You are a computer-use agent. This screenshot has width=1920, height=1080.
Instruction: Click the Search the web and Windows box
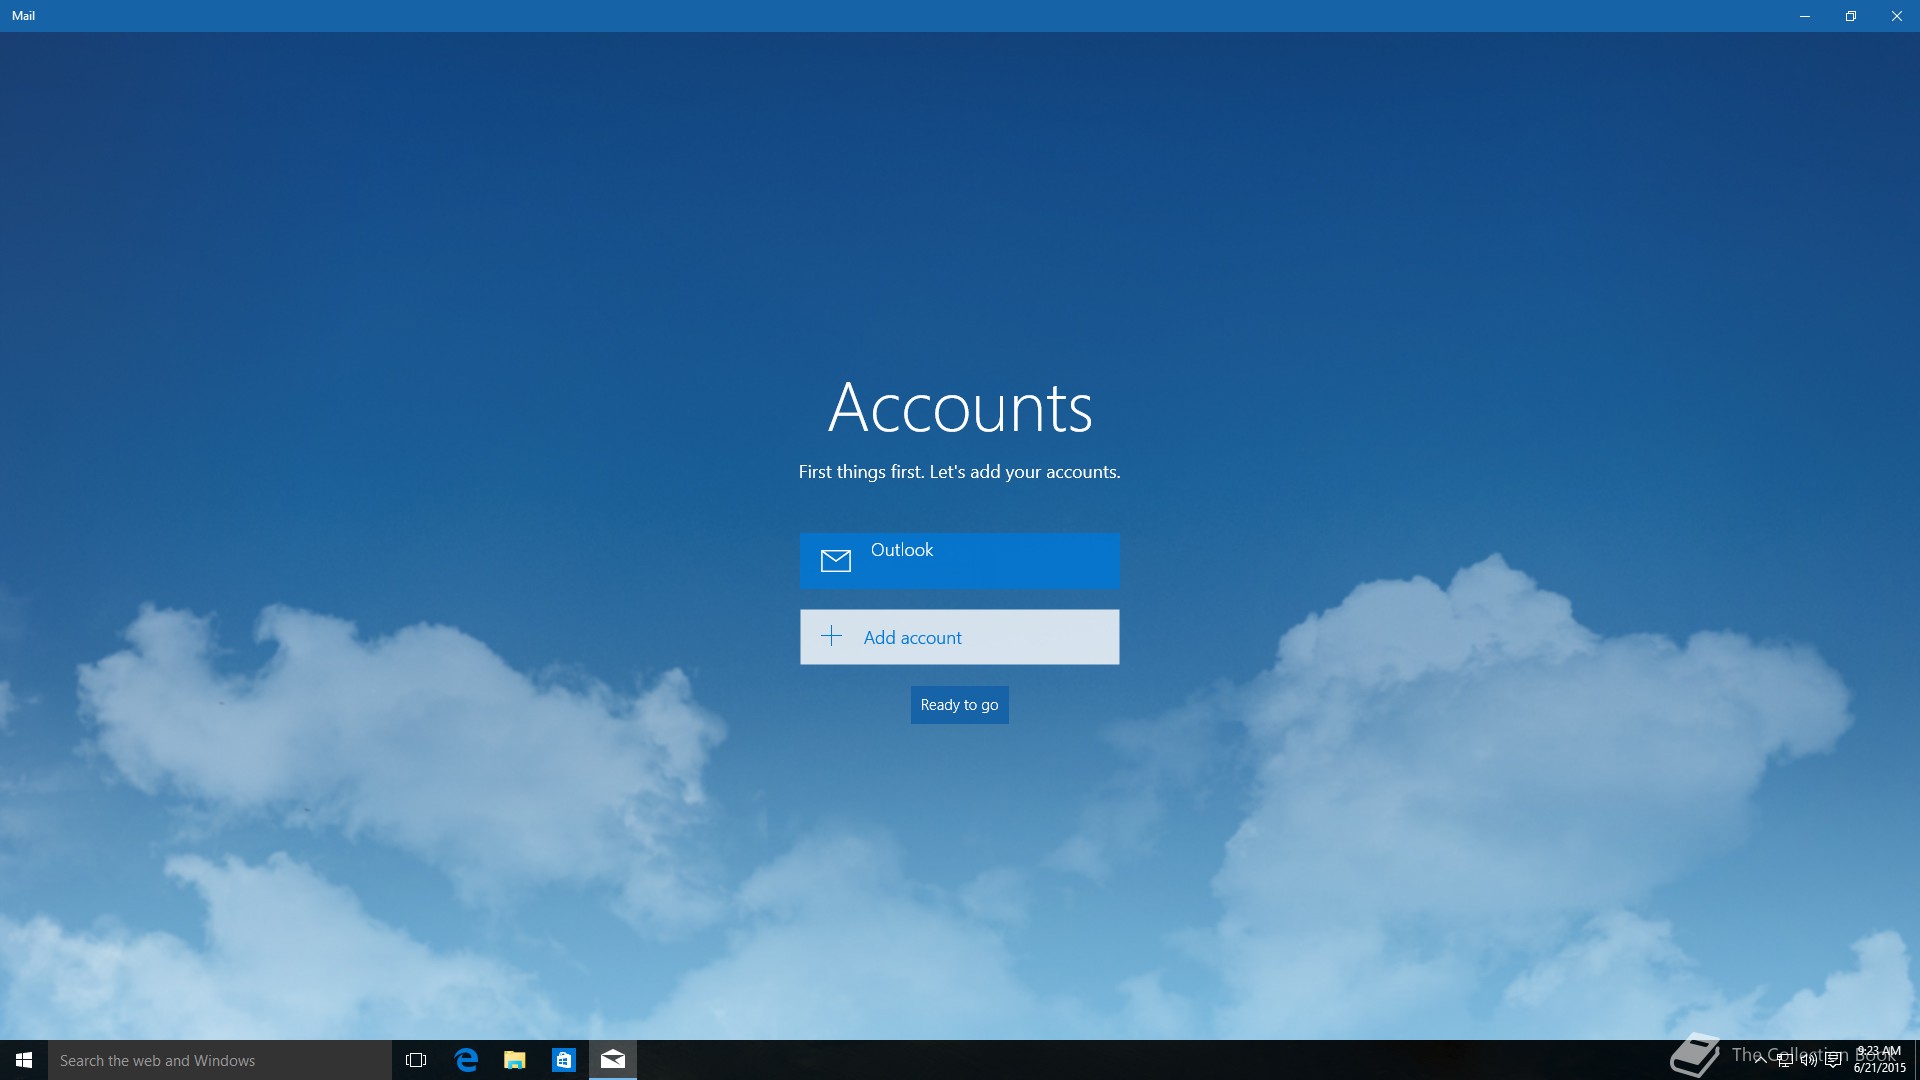click(220, 1060)
